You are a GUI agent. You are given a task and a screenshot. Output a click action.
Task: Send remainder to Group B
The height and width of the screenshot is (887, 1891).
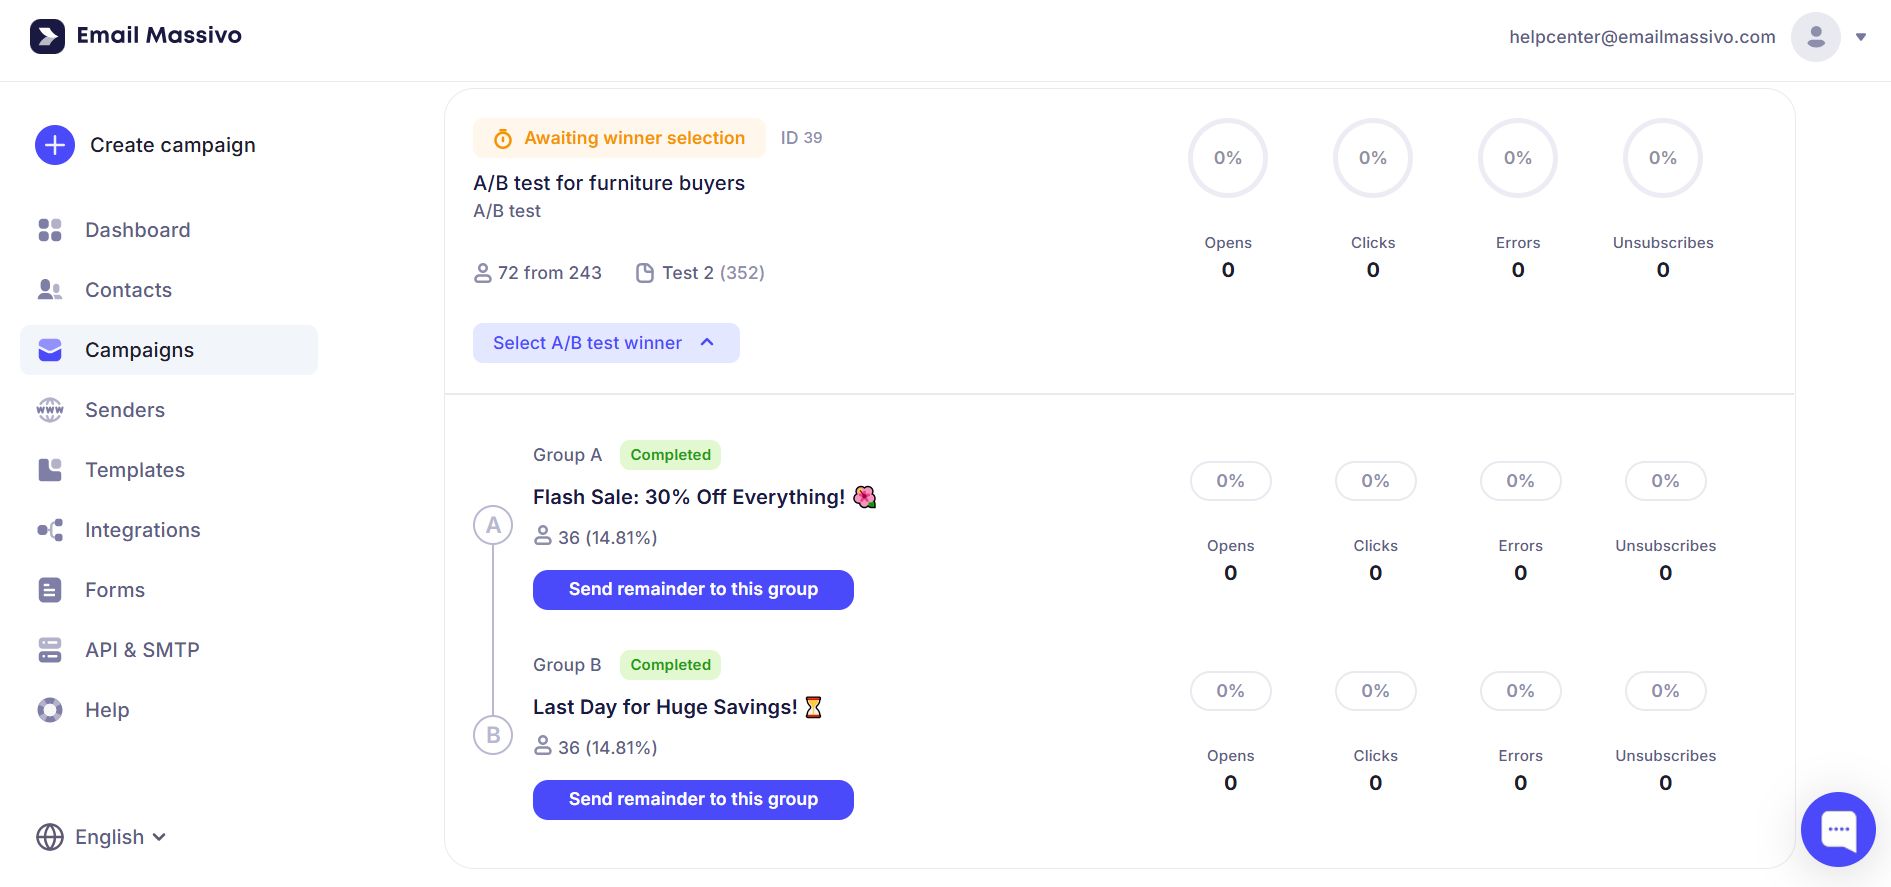point(693,800)
